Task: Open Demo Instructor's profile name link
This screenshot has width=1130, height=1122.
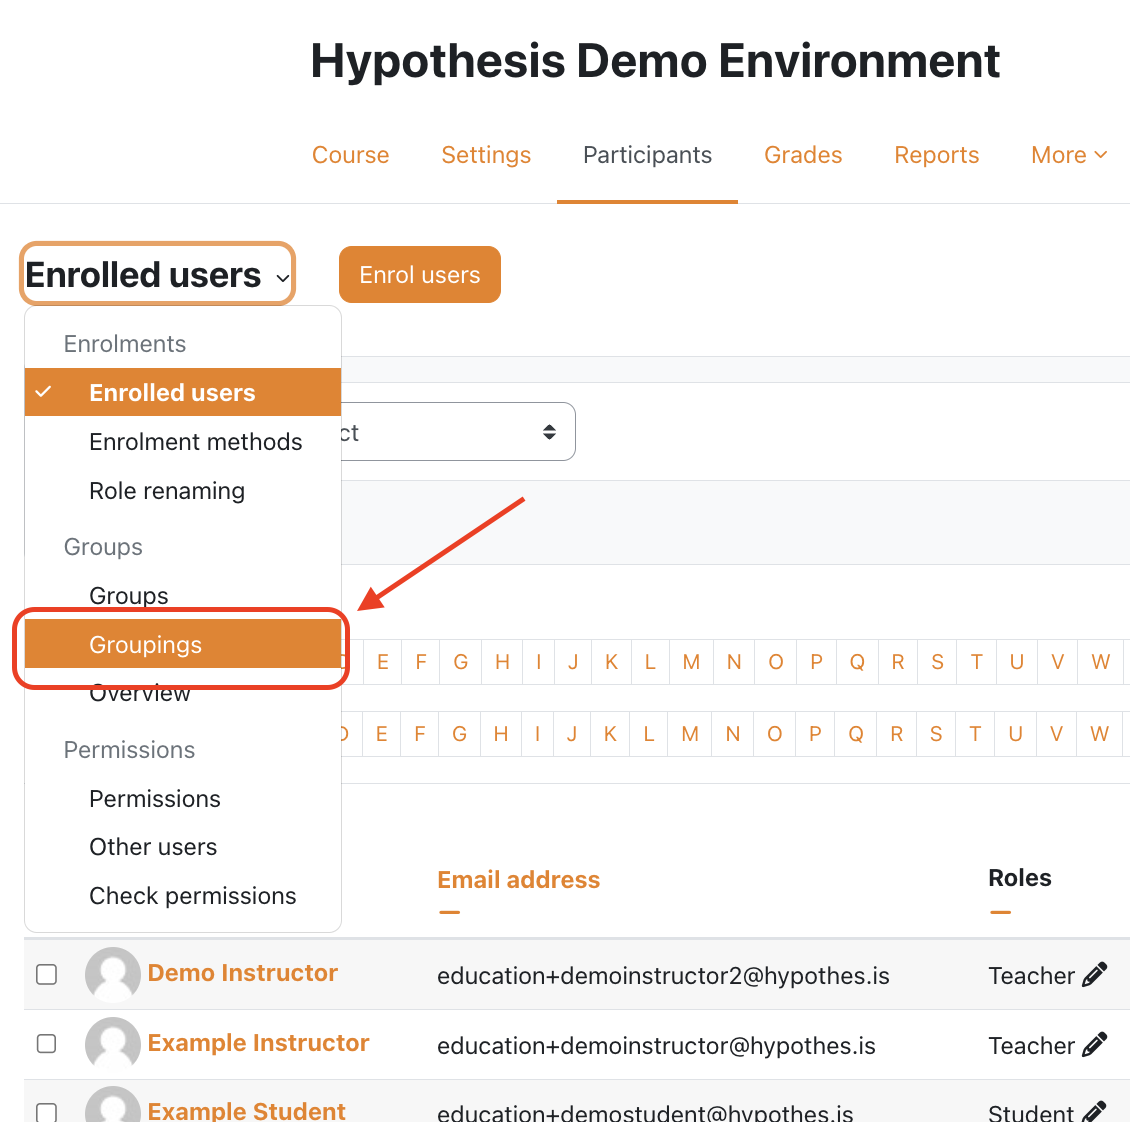Action: click(x=242, y=973)
